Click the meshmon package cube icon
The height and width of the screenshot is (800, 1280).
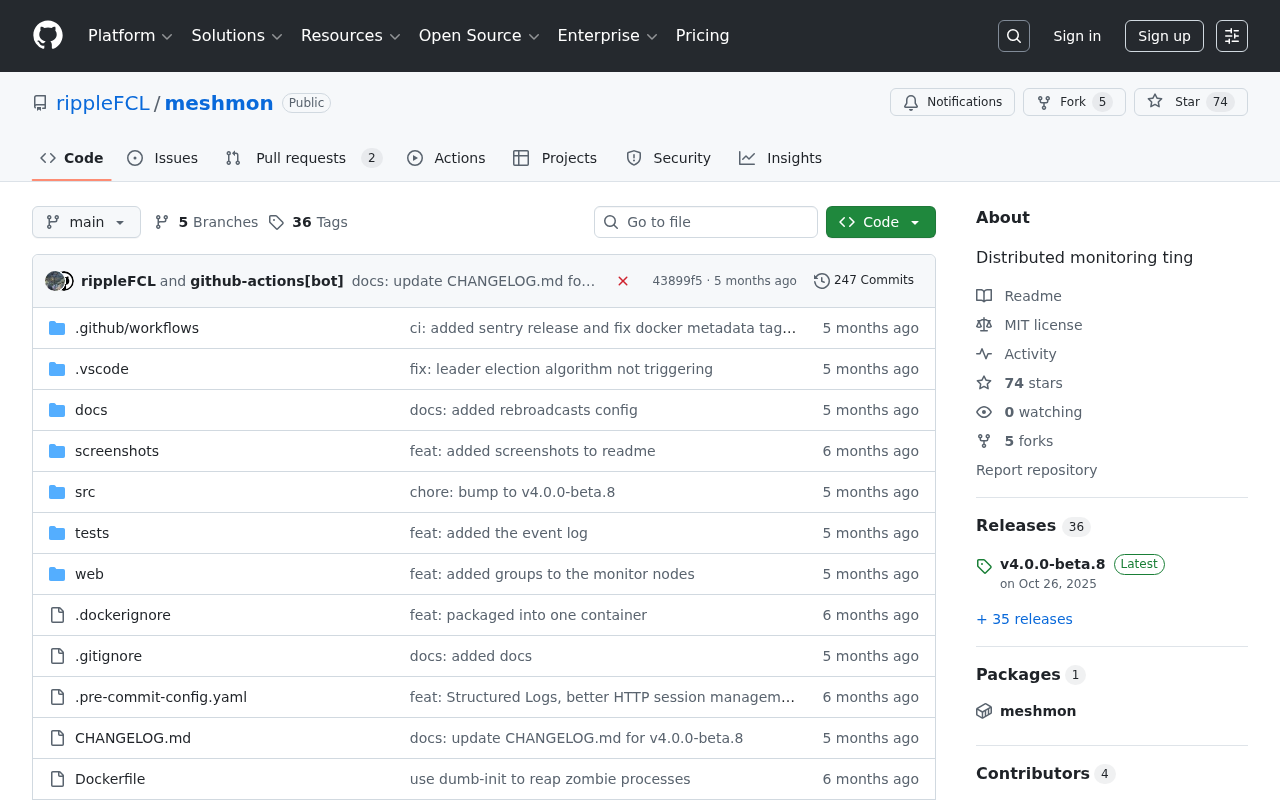click(x=984, y=711)
